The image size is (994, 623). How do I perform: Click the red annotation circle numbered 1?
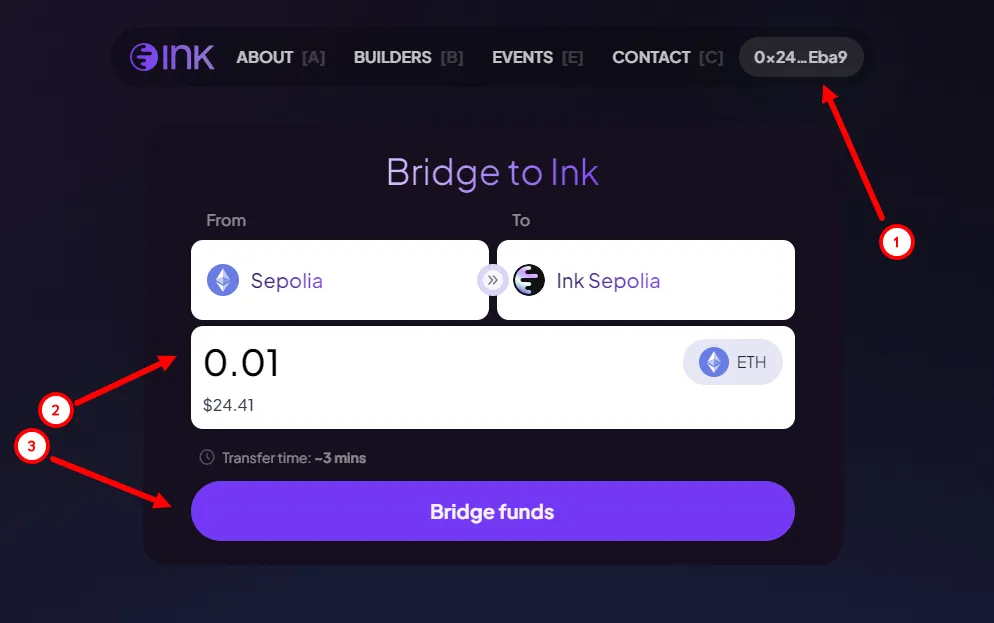pyautogui.click(x=896, y=242)
